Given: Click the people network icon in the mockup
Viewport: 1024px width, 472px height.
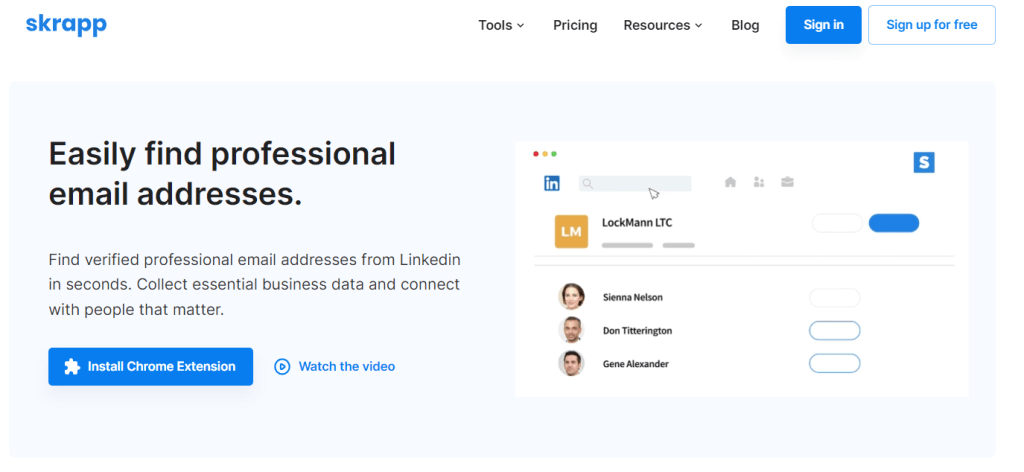Looking at the screenshot, I should coord(758,182).
